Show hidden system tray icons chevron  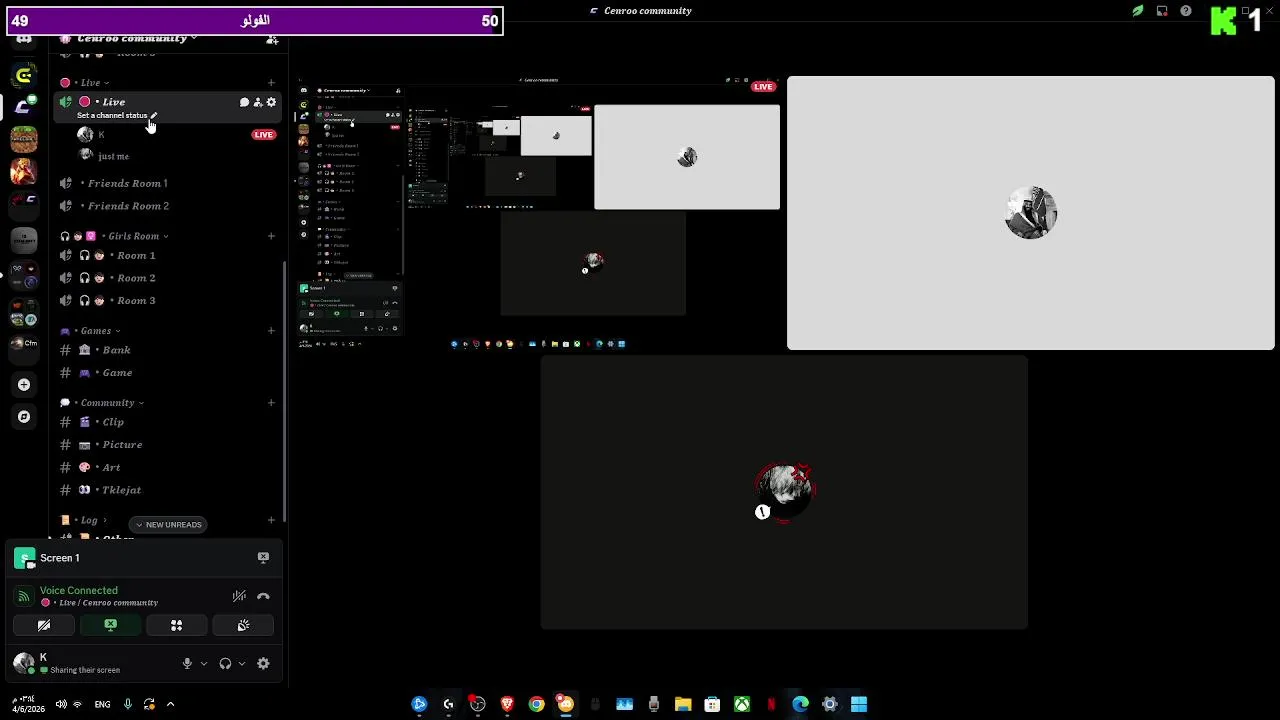pyautogui.click(x=170, y=704)
